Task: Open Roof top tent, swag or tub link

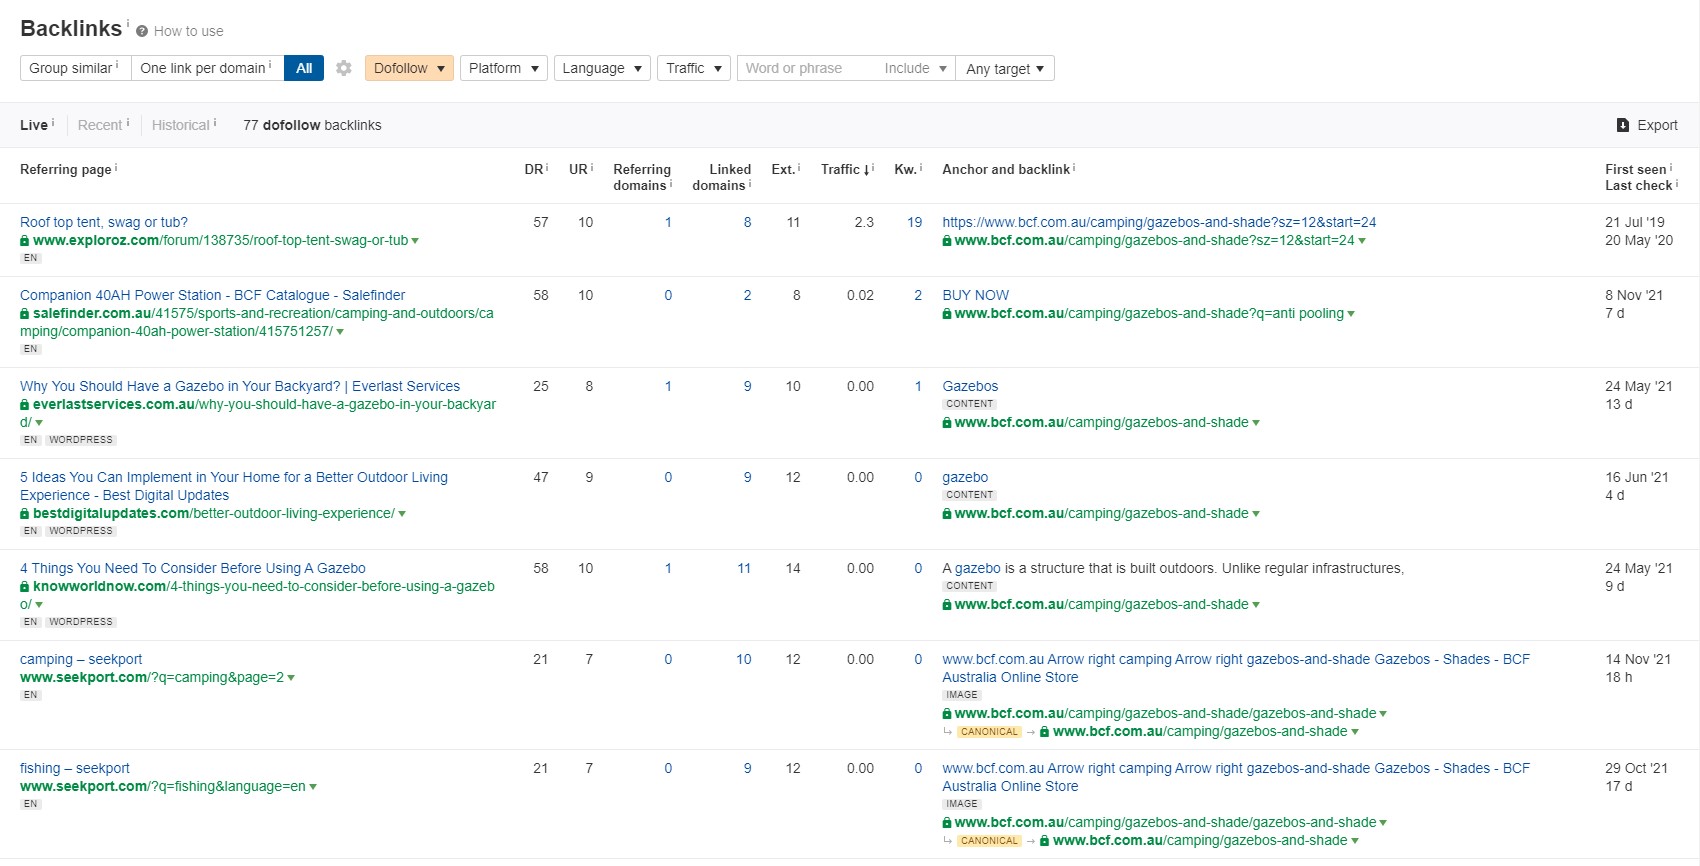Action: pos(104,222)
